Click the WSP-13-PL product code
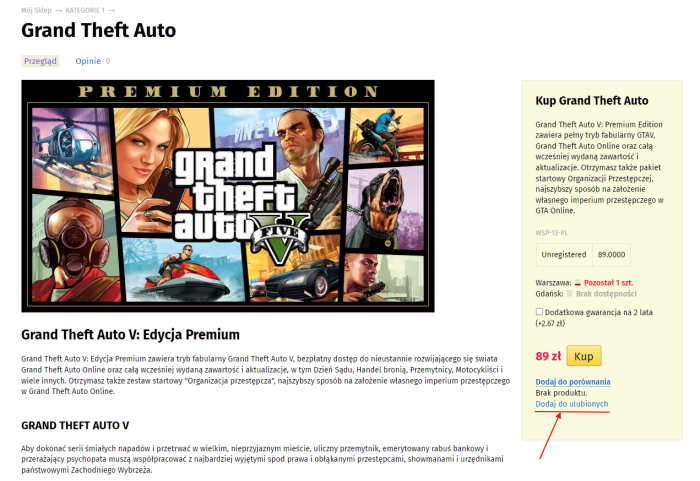This screenshot has height=481, width=700. (x=551, y=233)
